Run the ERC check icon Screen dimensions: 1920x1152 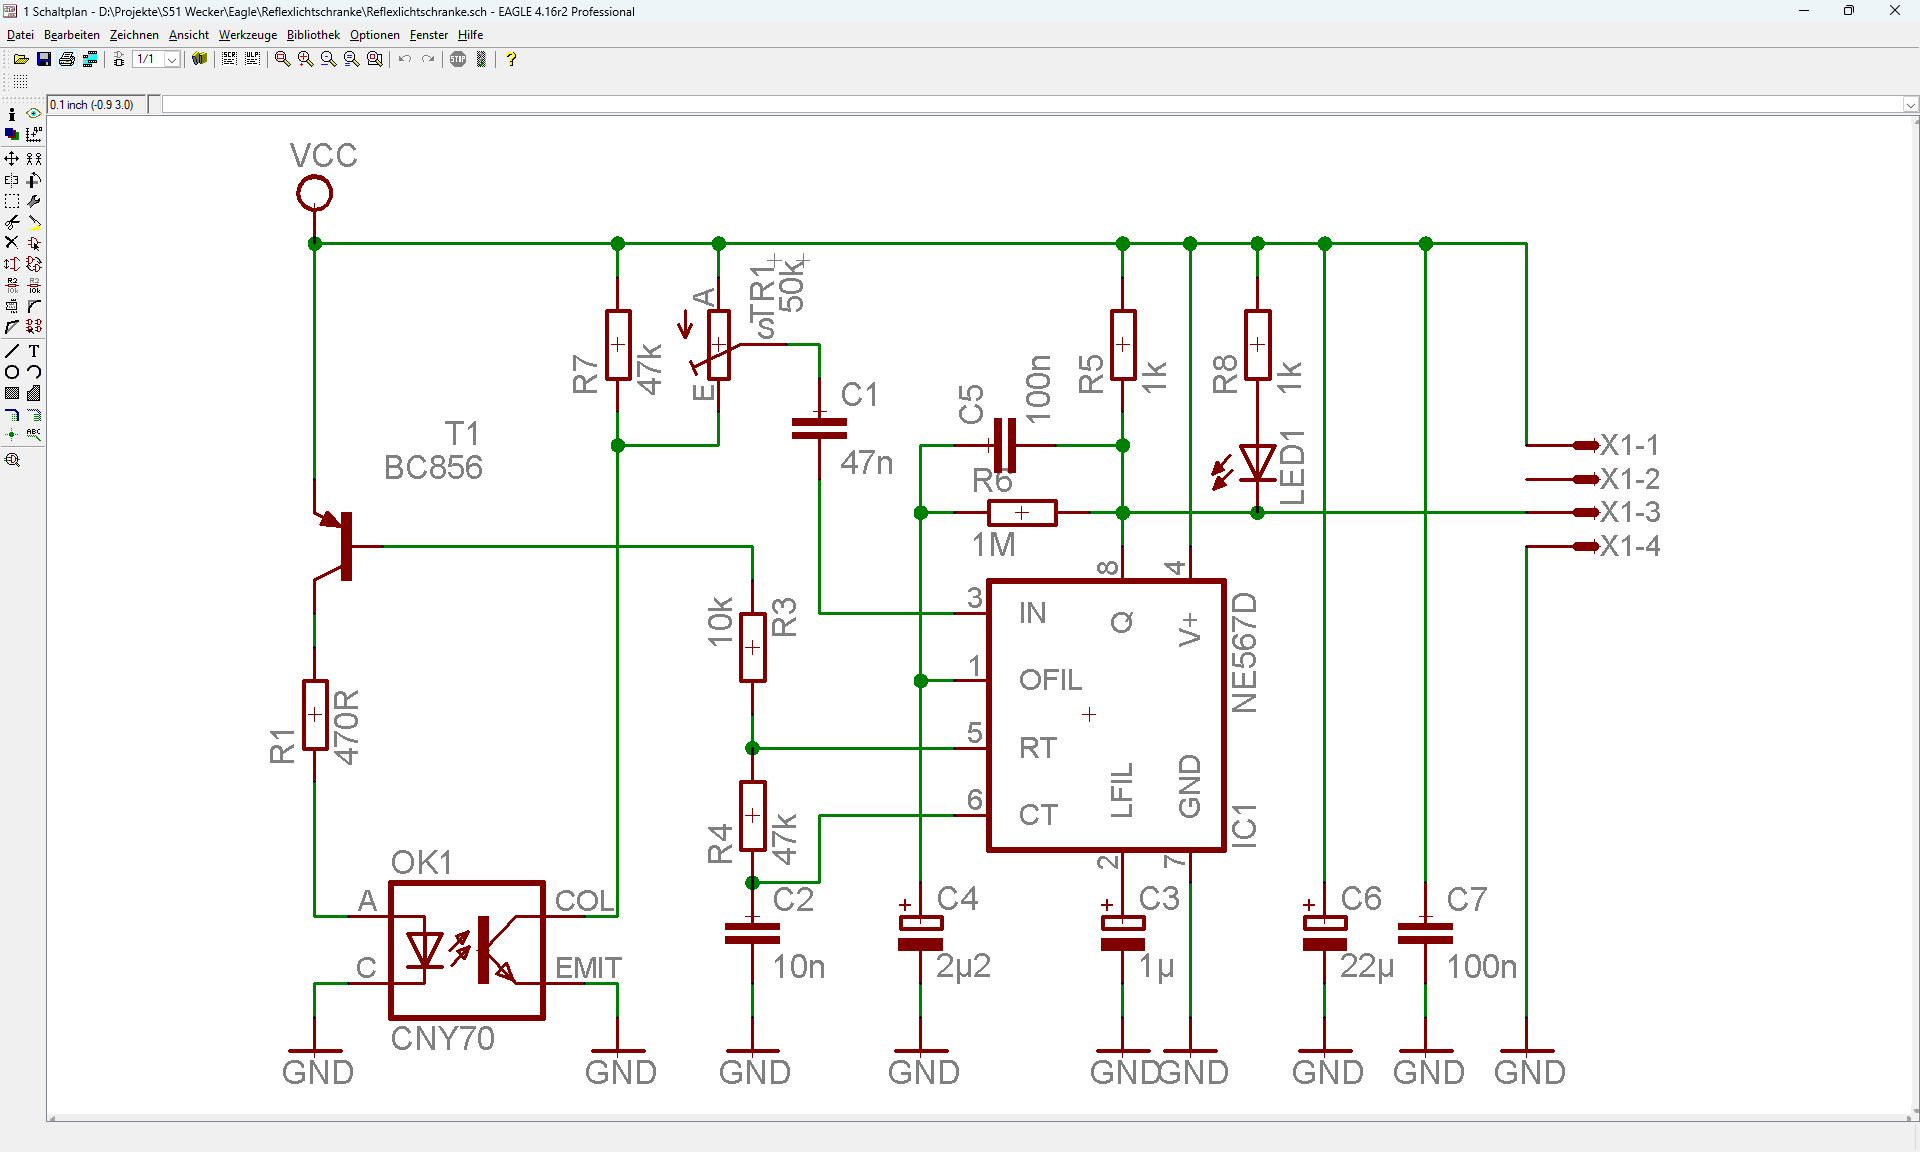[12, 460]
